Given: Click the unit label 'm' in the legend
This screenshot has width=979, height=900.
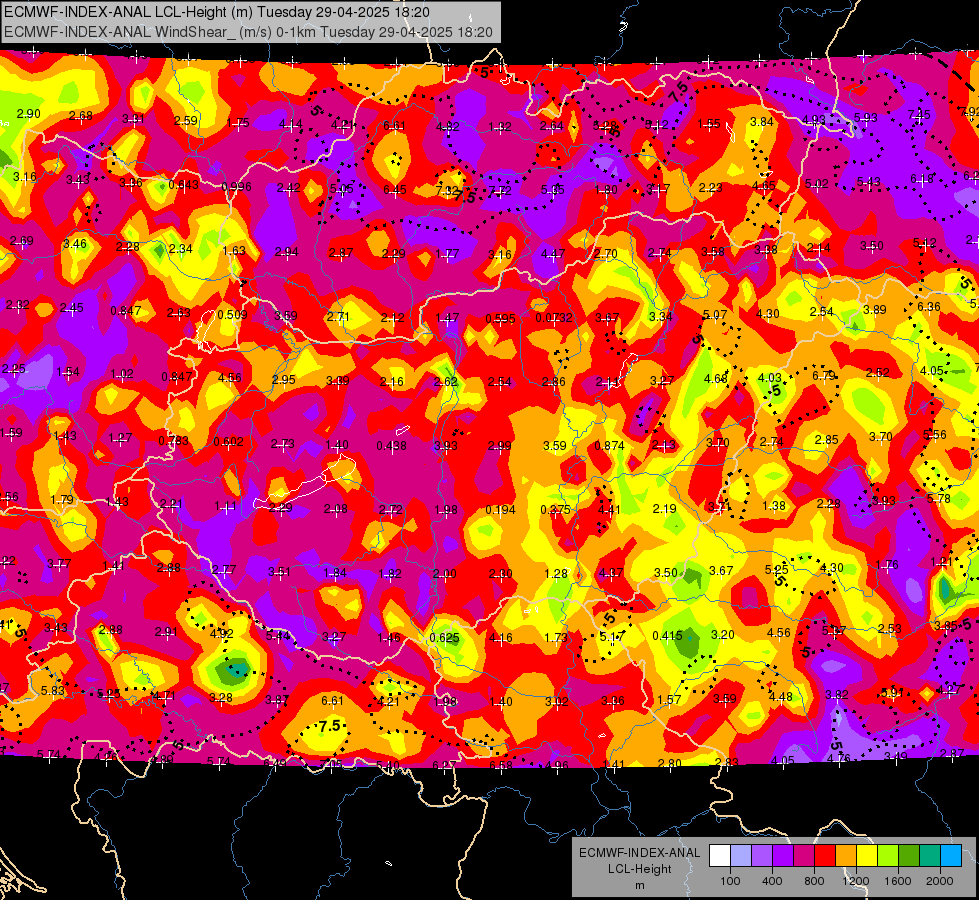Looking at the screenshot, I should coord(639,885).
